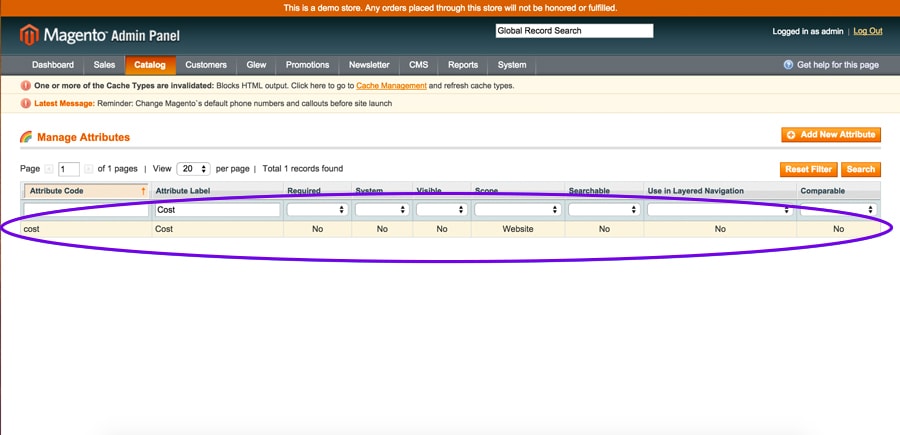The height and width of the screenshot is (435, 900).
Task: Select the cost attribute code cell
Action: (x=86, y=229)
